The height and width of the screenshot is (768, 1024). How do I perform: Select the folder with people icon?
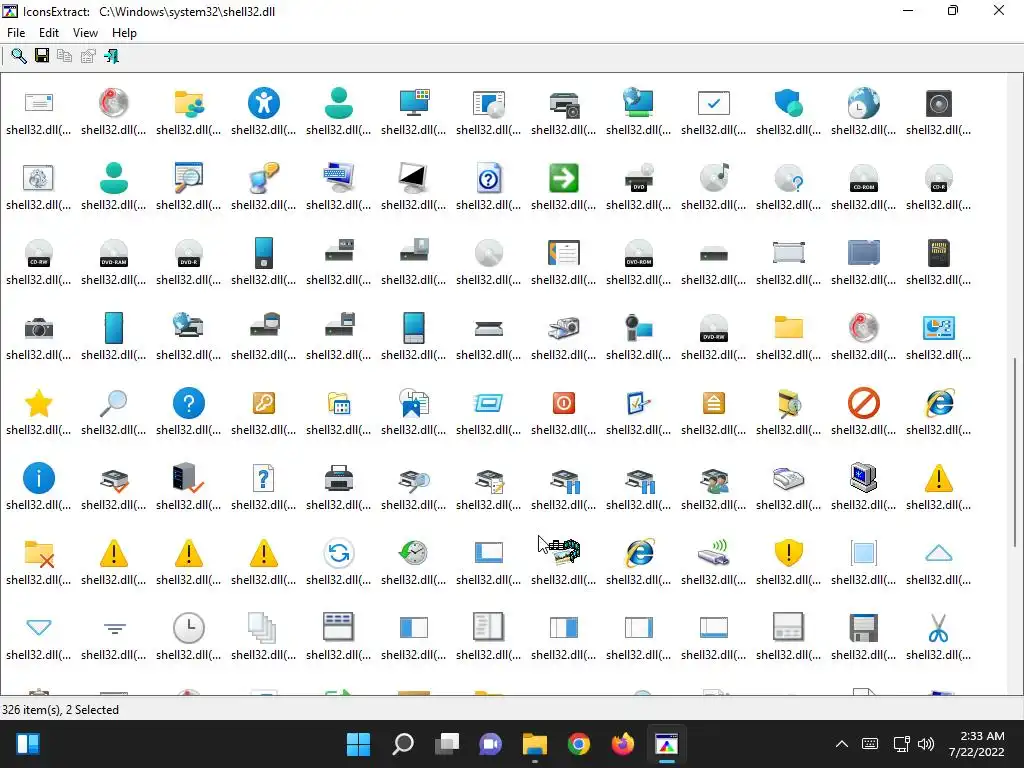click(x=189, y=103)
